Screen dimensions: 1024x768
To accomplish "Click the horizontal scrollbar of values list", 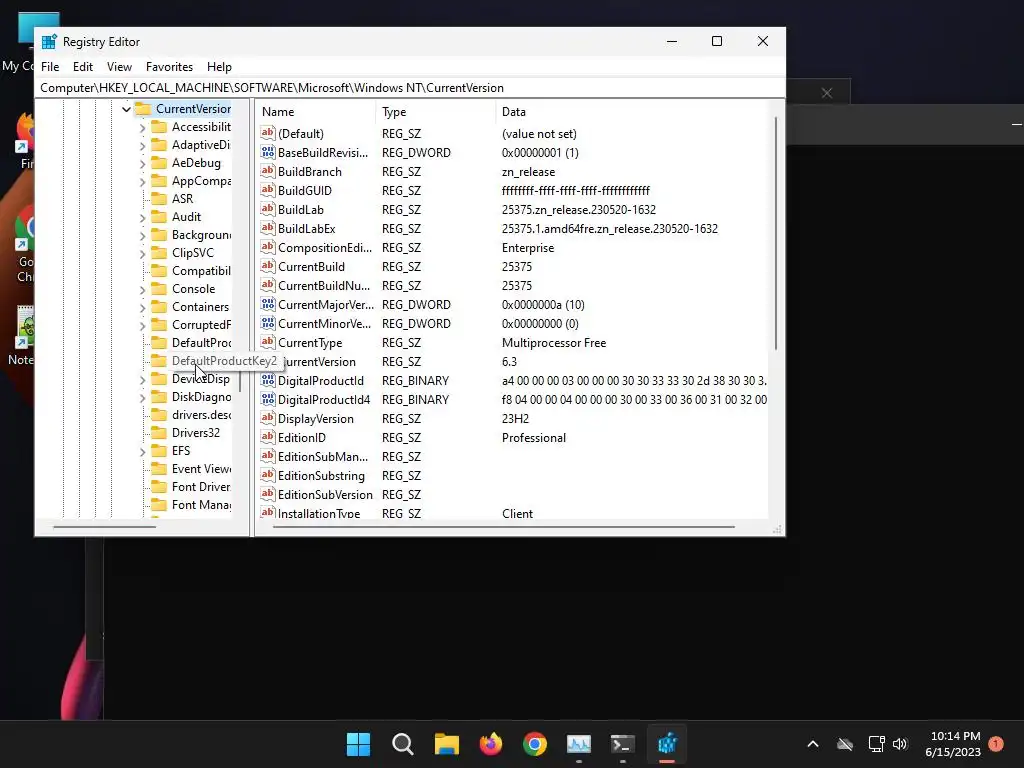I will click(504, 526).
